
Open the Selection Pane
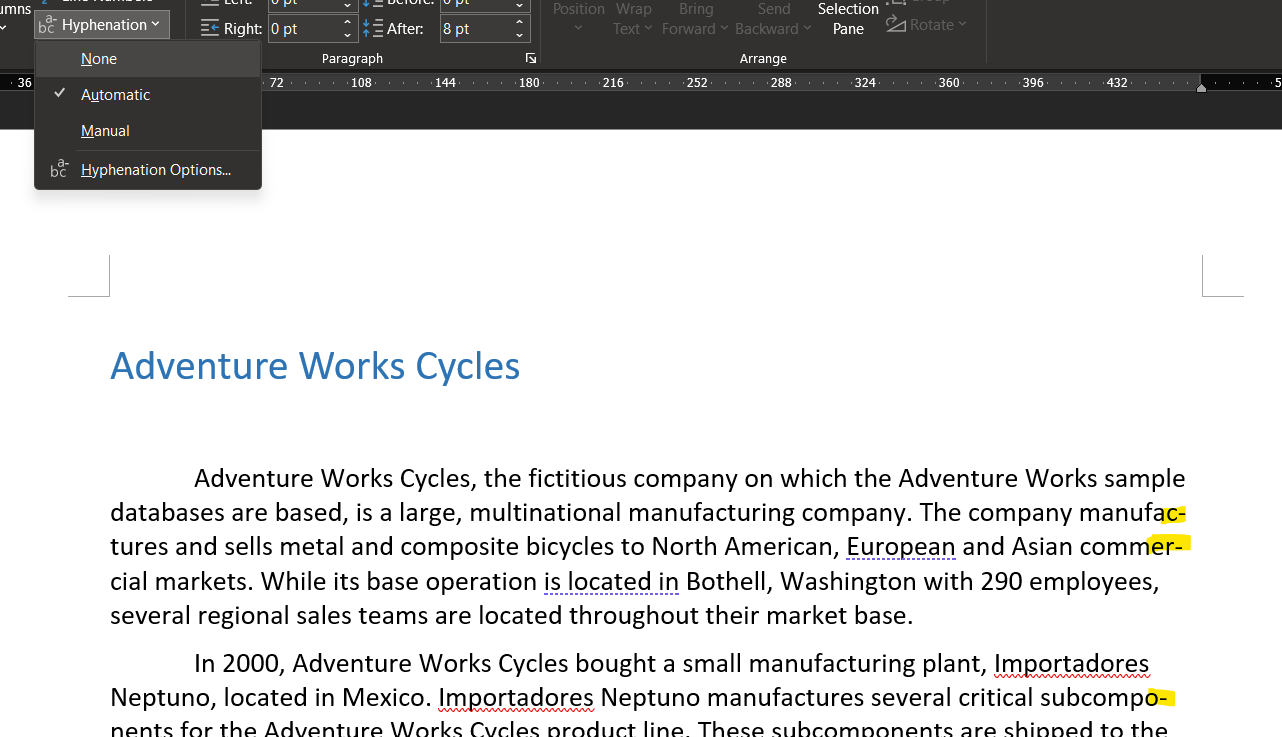coord(847,19)
